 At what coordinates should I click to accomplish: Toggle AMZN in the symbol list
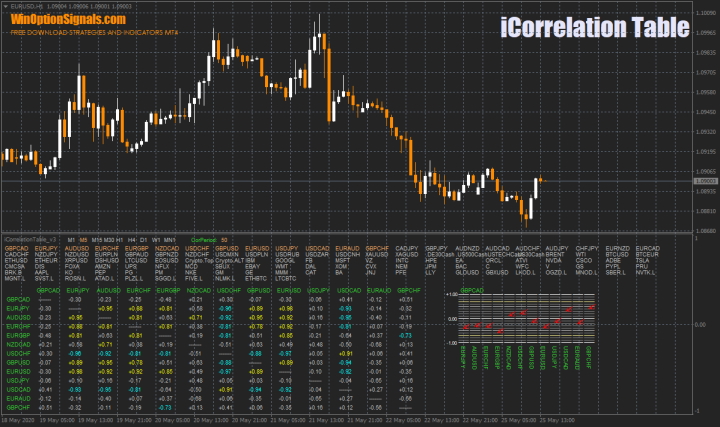[101, 266]
